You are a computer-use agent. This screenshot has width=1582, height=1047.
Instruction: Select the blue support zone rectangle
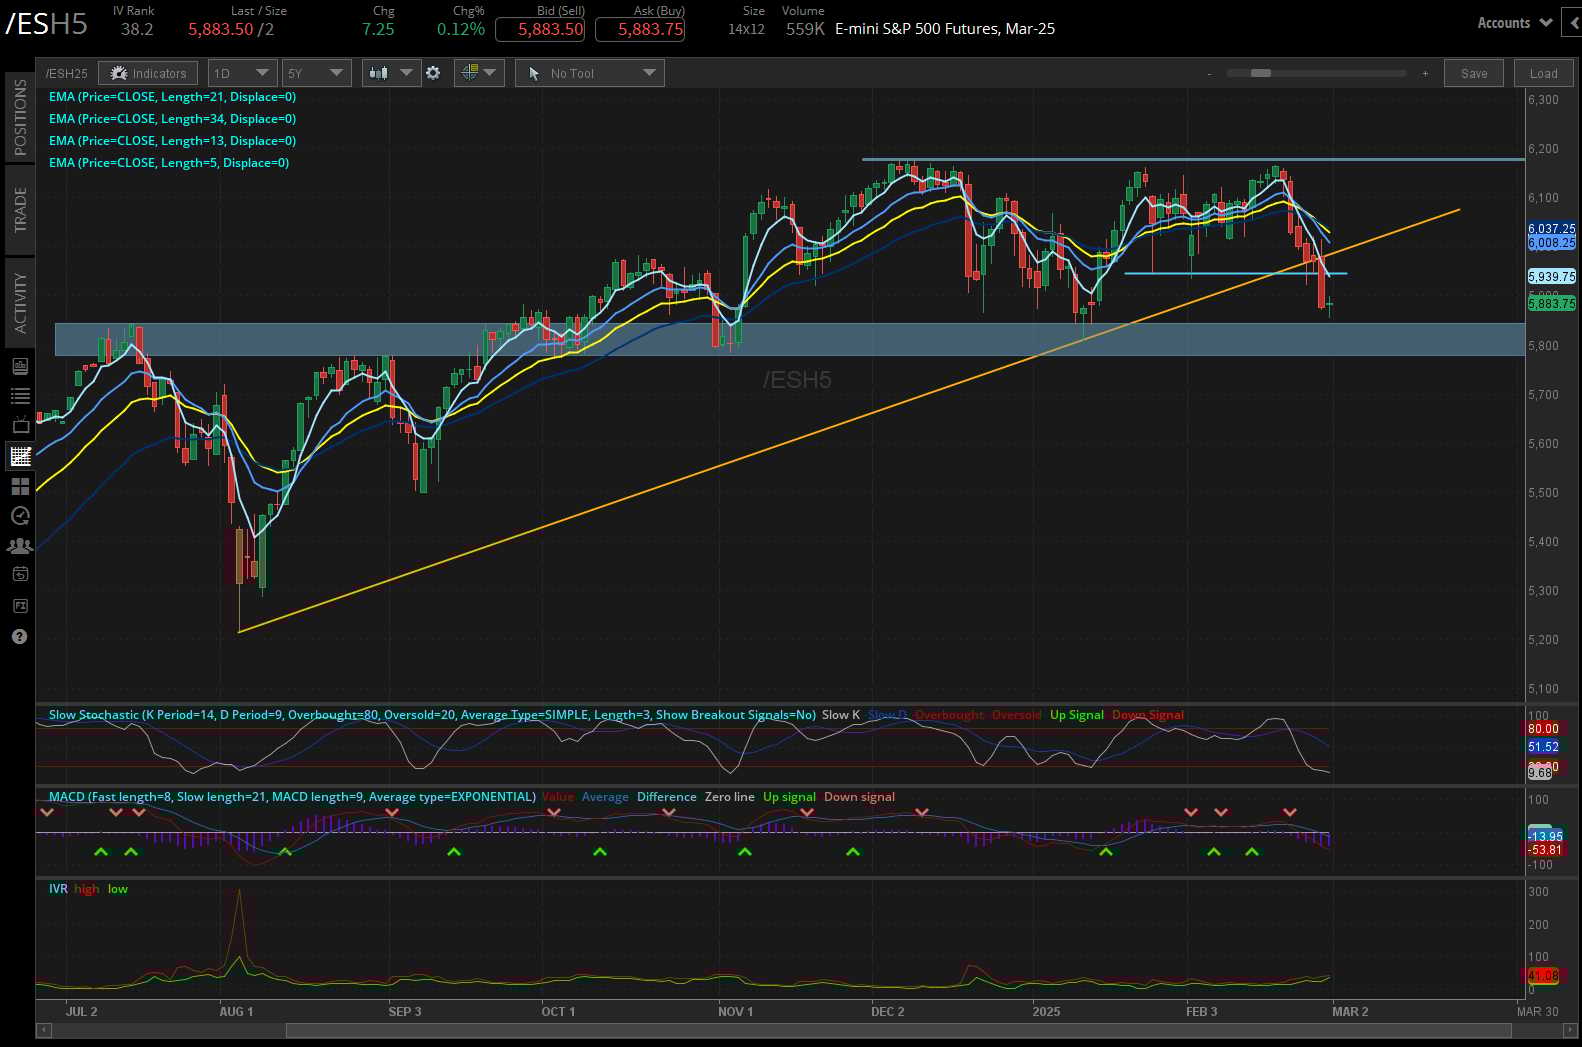(x=790, y=339)
